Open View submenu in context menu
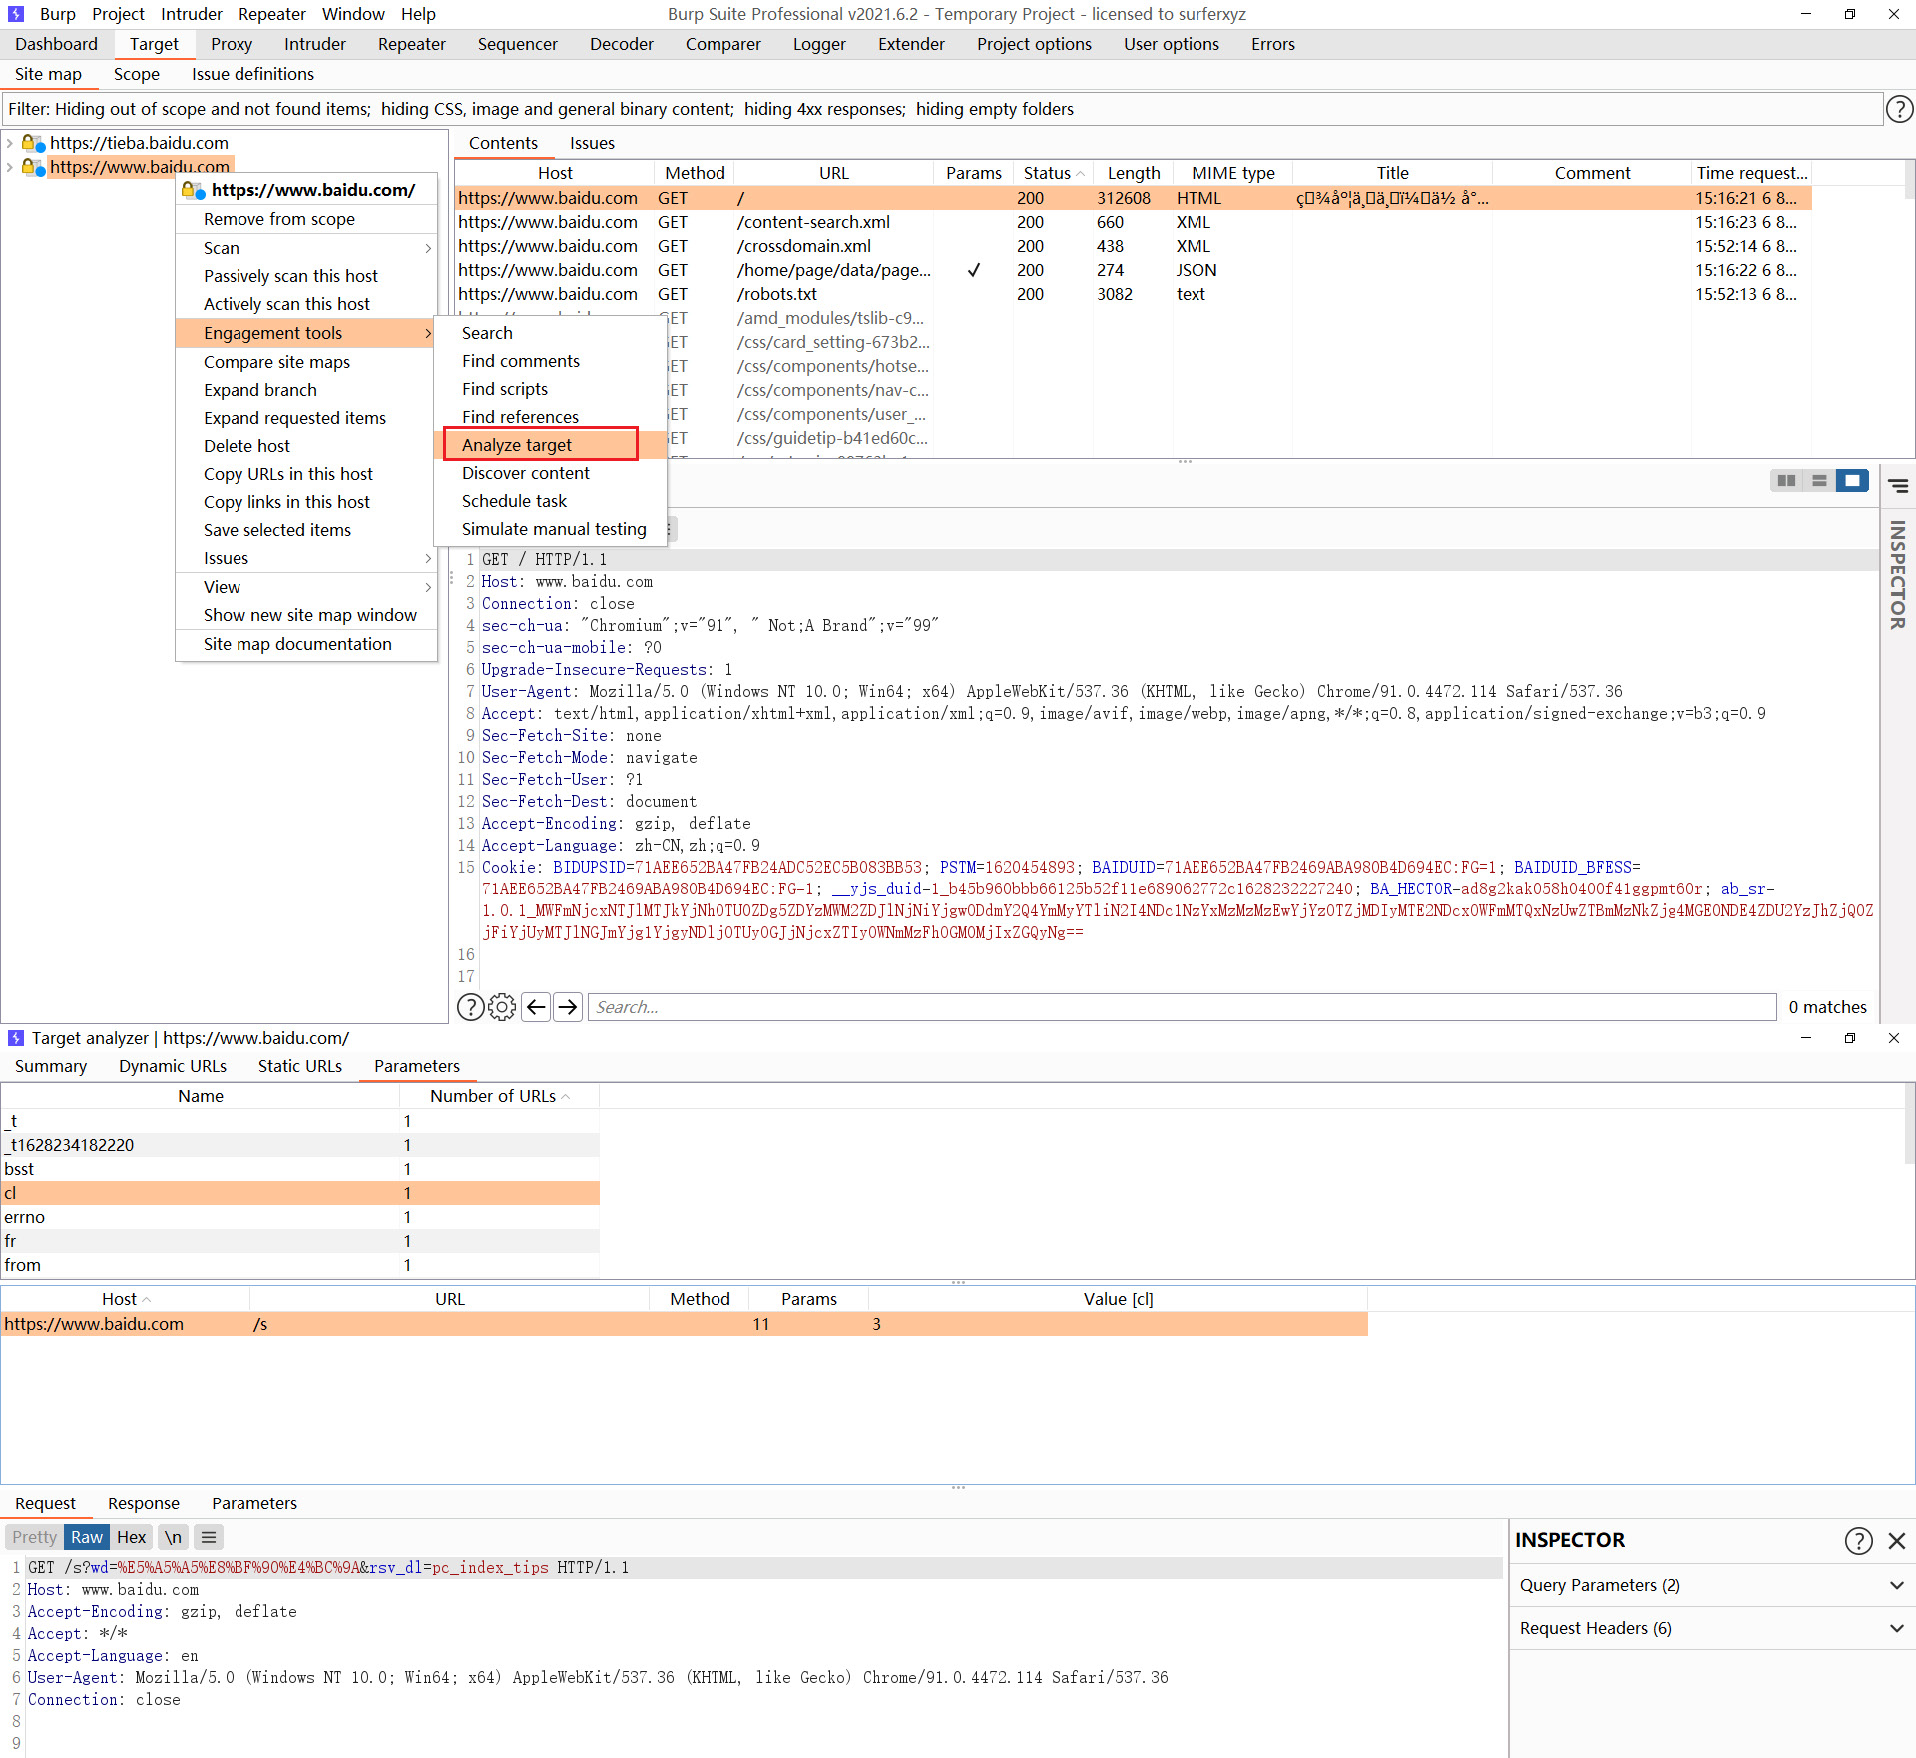This screenshot has height=1758, width=1916. pyautogui.click(x=306, y=587)
